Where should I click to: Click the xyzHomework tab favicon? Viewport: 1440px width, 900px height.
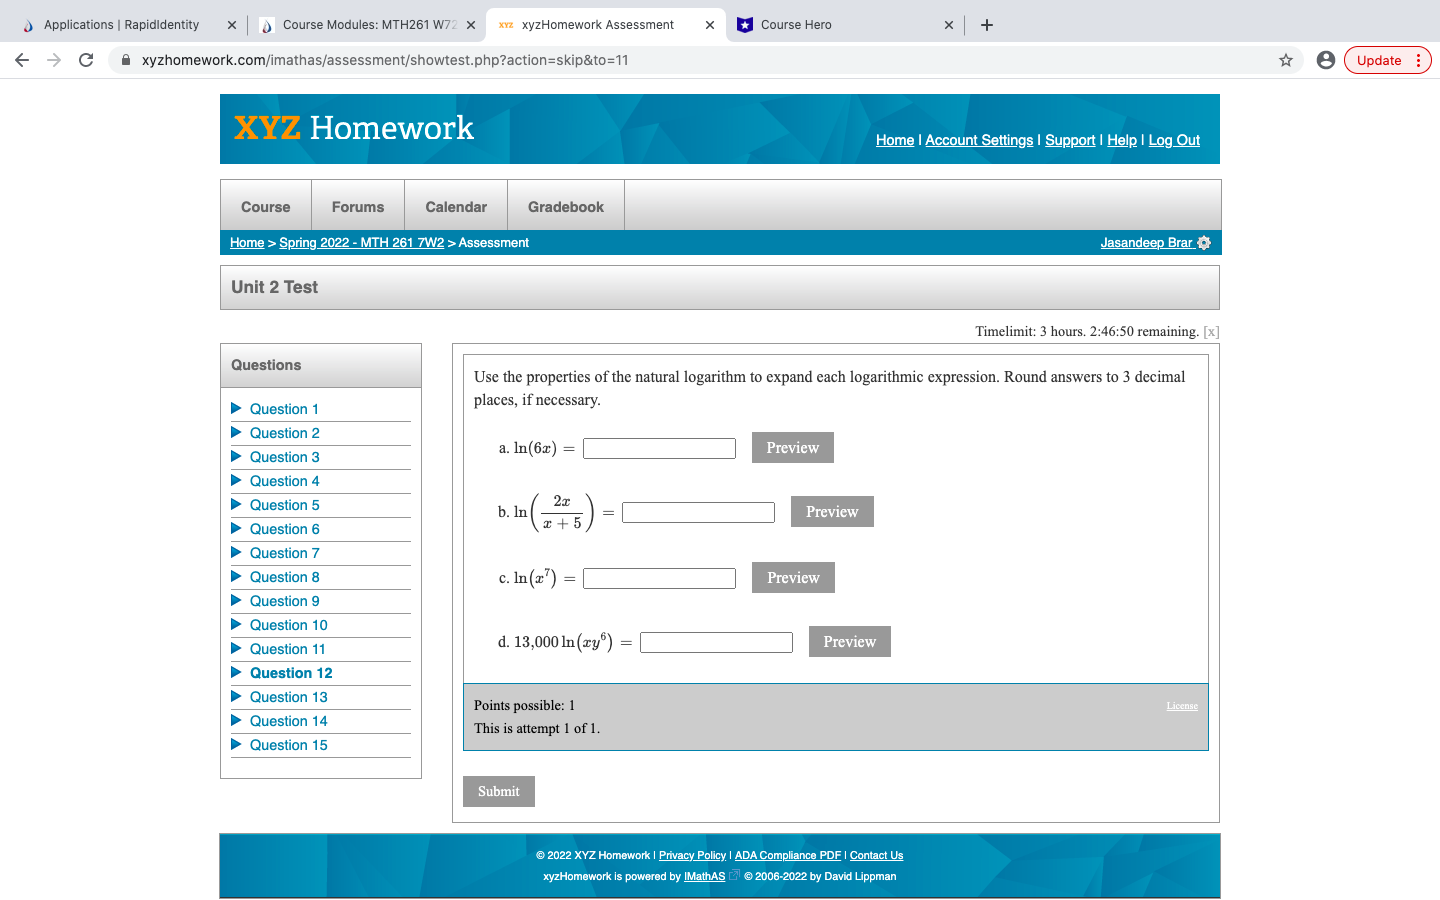(504, 24)
